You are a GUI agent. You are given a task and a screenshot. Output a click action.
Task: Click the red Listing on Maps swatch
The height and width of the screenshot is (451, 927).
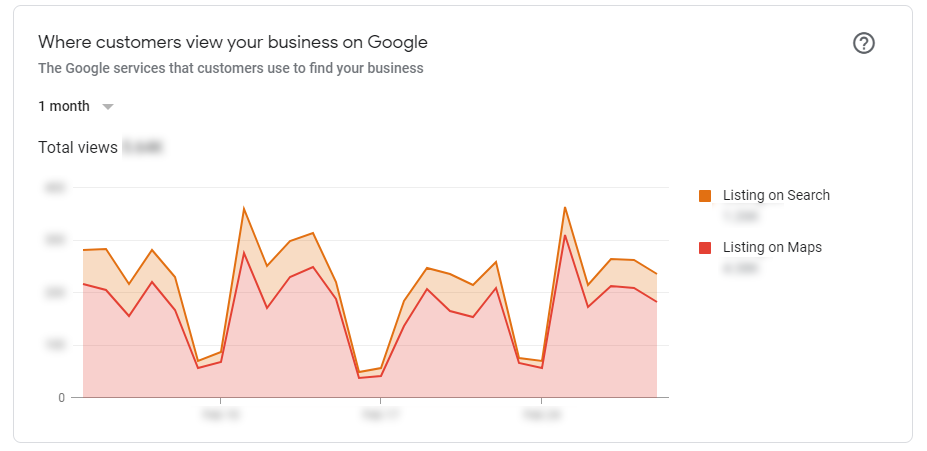[x=705, y=247]
